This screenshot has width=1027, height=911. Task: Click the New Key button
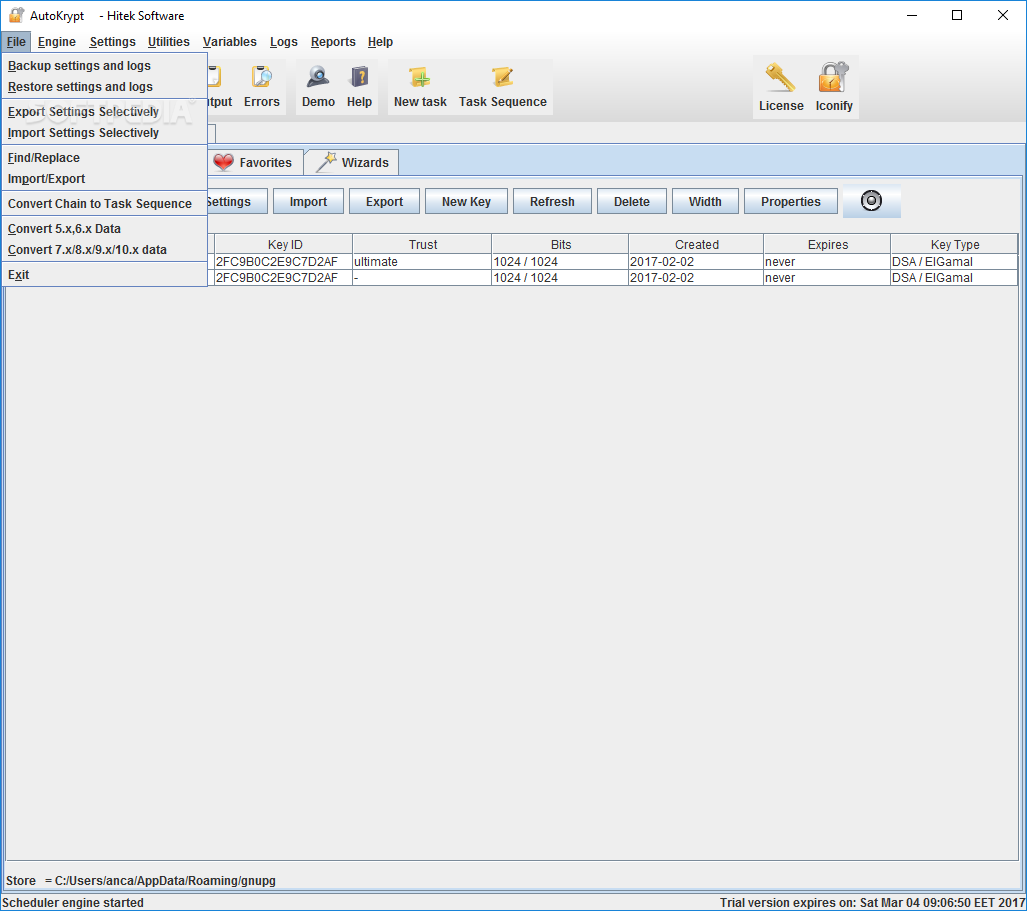click(x=466, y=202)
